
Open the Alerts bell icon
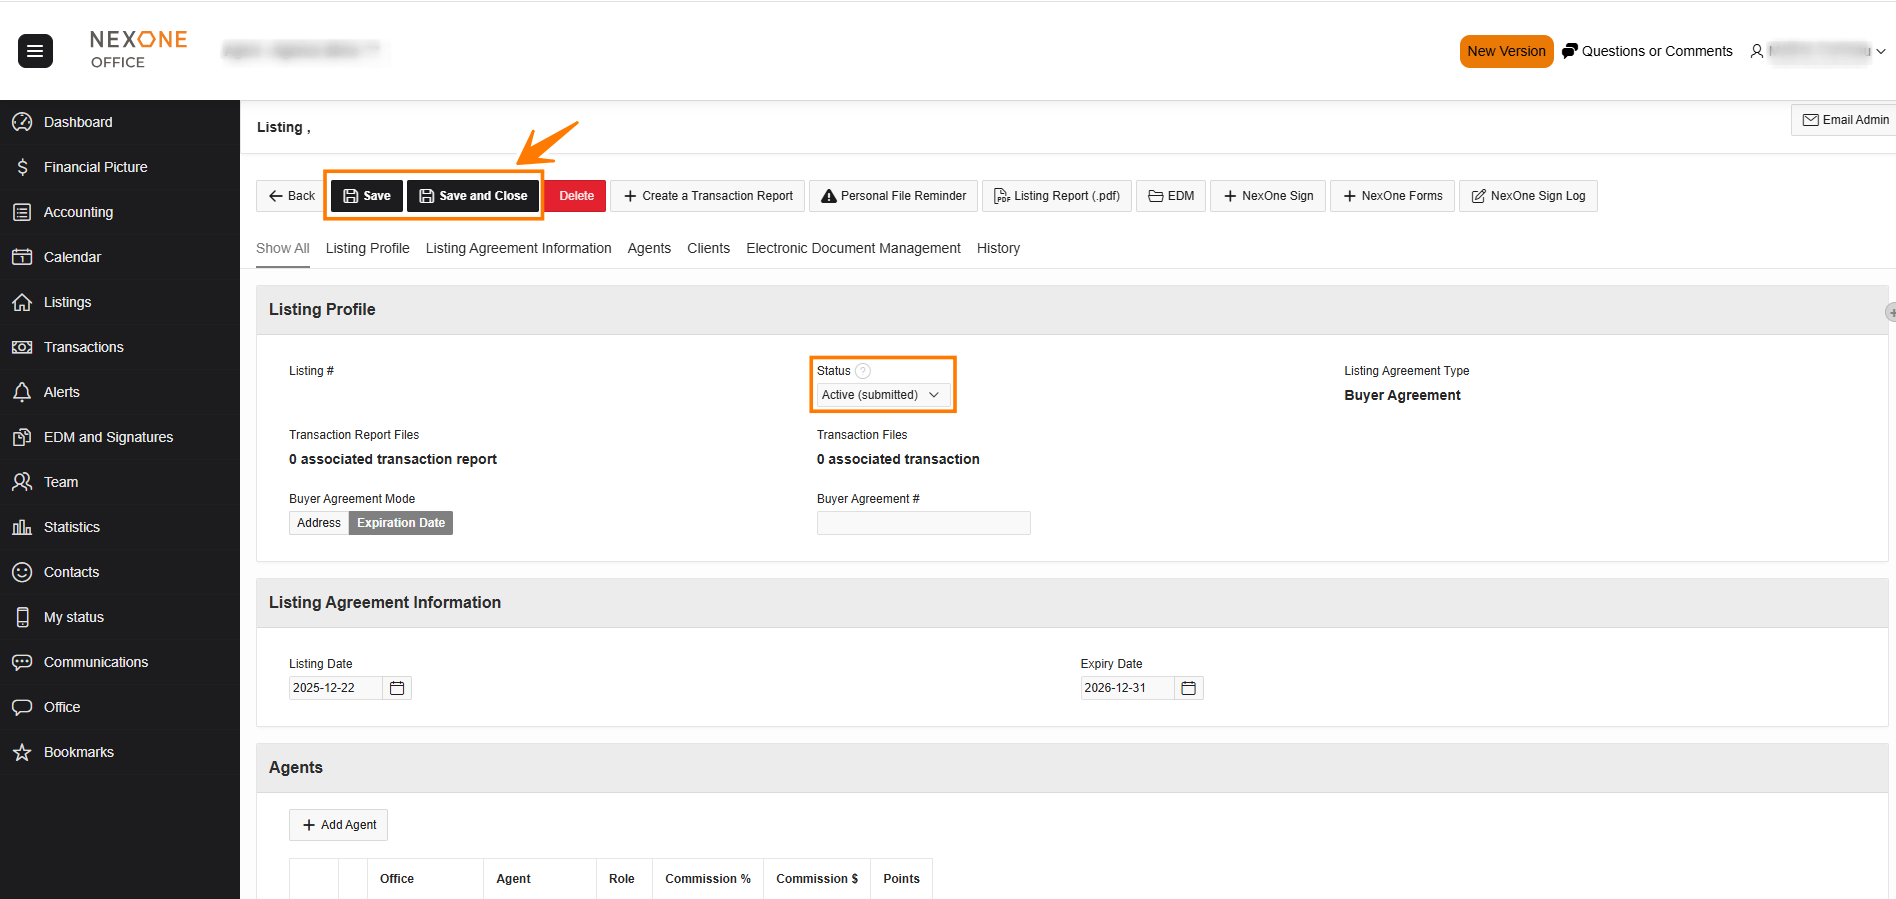pyautogui.click(x=22, y=392)
